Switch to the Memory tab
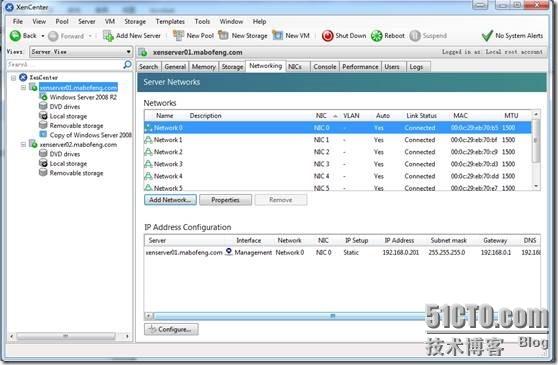Viewport: 558px width, 365px height. [204, 67]
